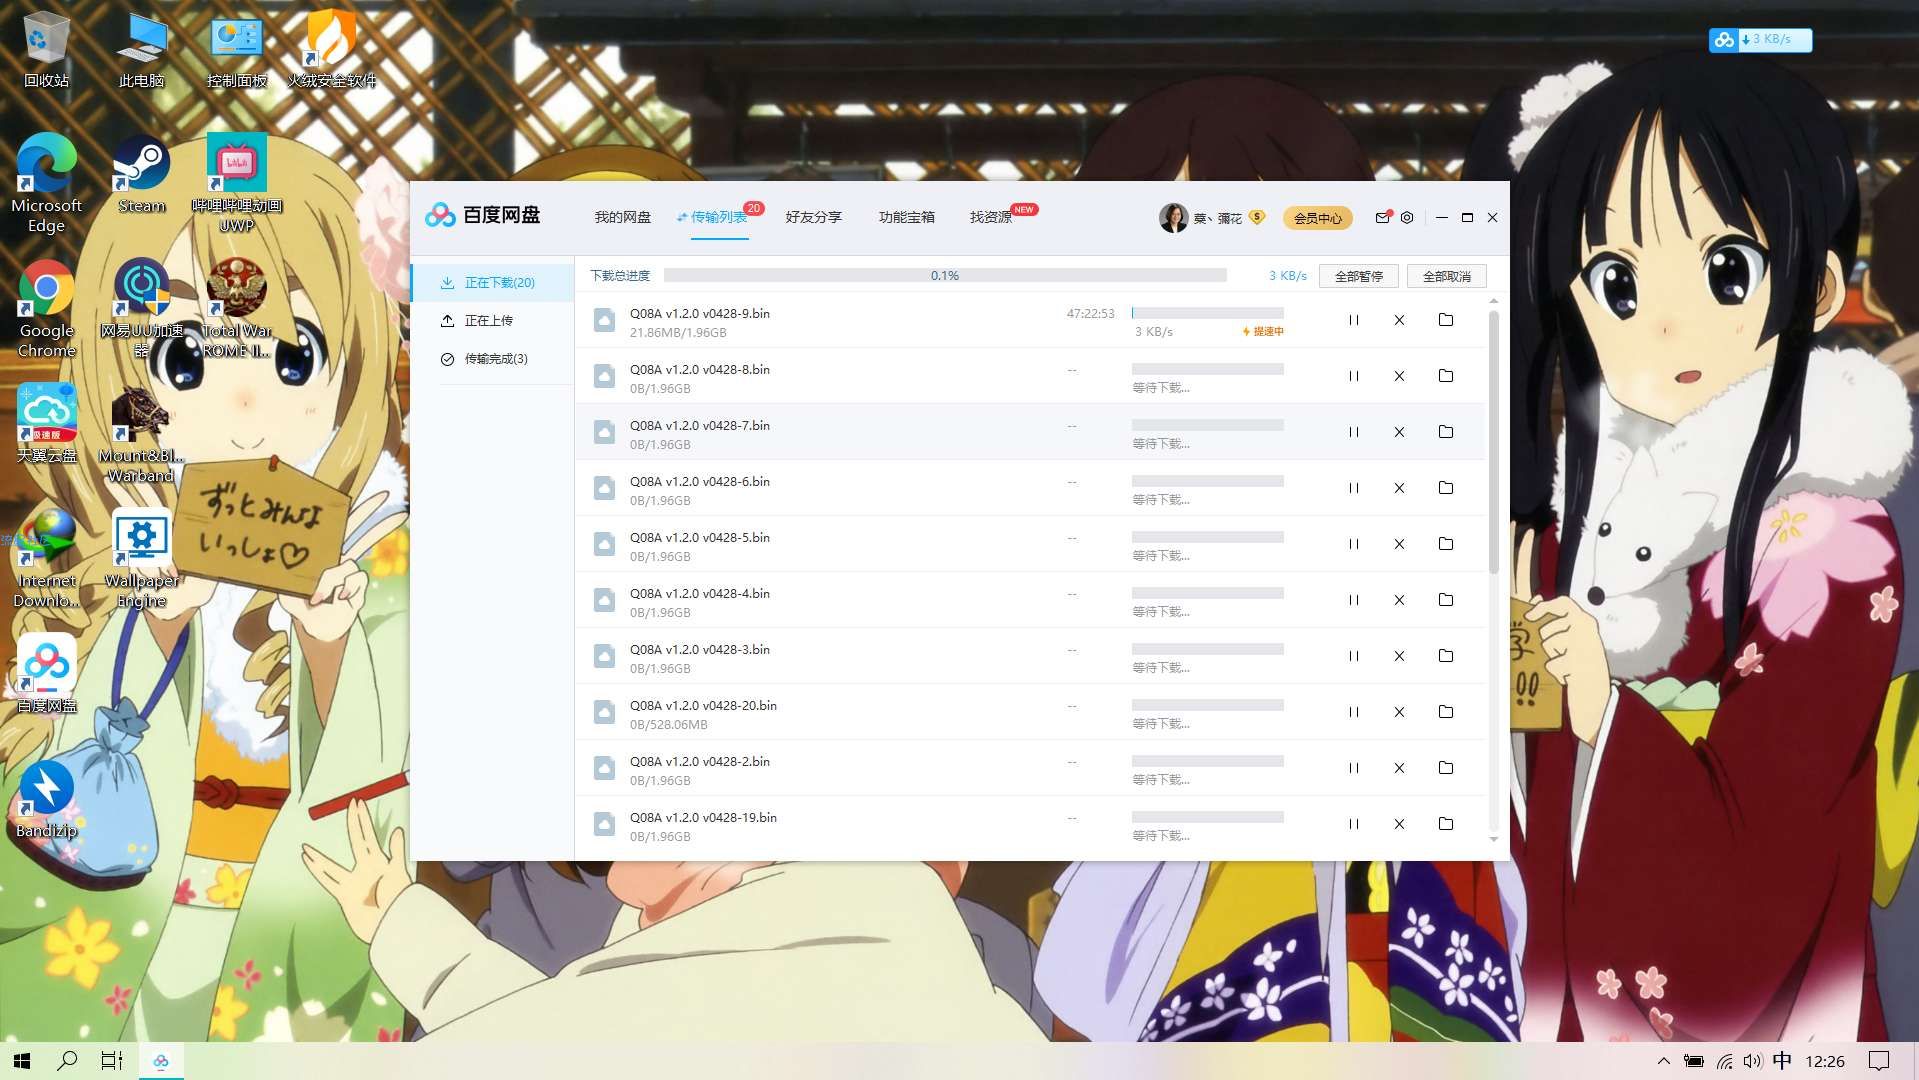The width and height of the screenshot is (1919, 1080).
Task: Select Steam desktop shortcut
Action: tap(141, 175)
